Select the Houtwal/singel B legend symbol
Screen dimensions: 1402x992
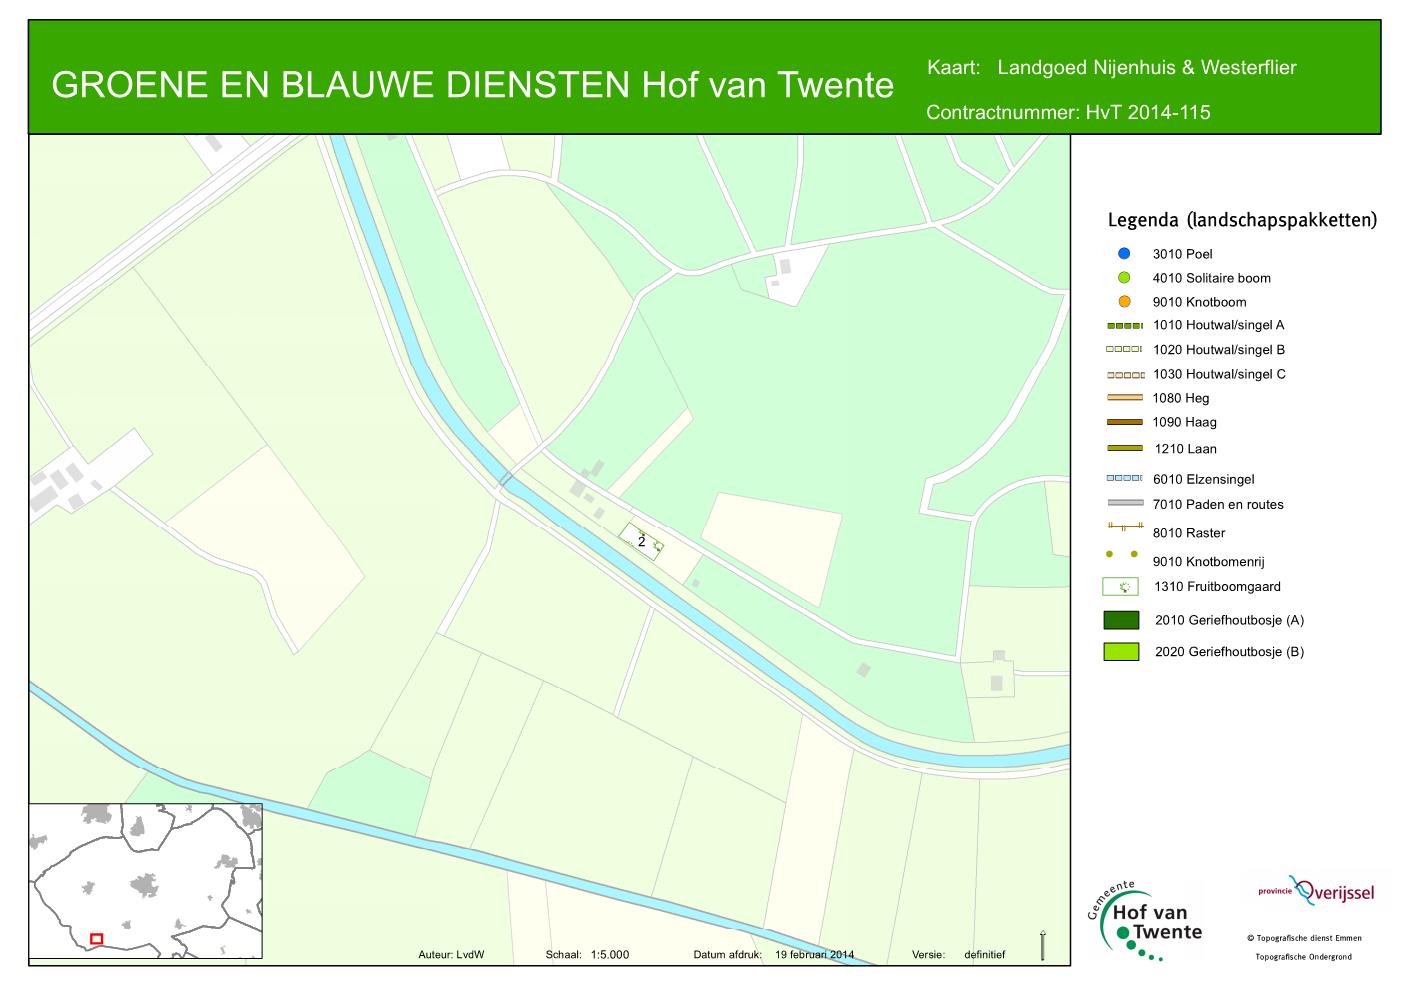click(x=1124, y=350)
